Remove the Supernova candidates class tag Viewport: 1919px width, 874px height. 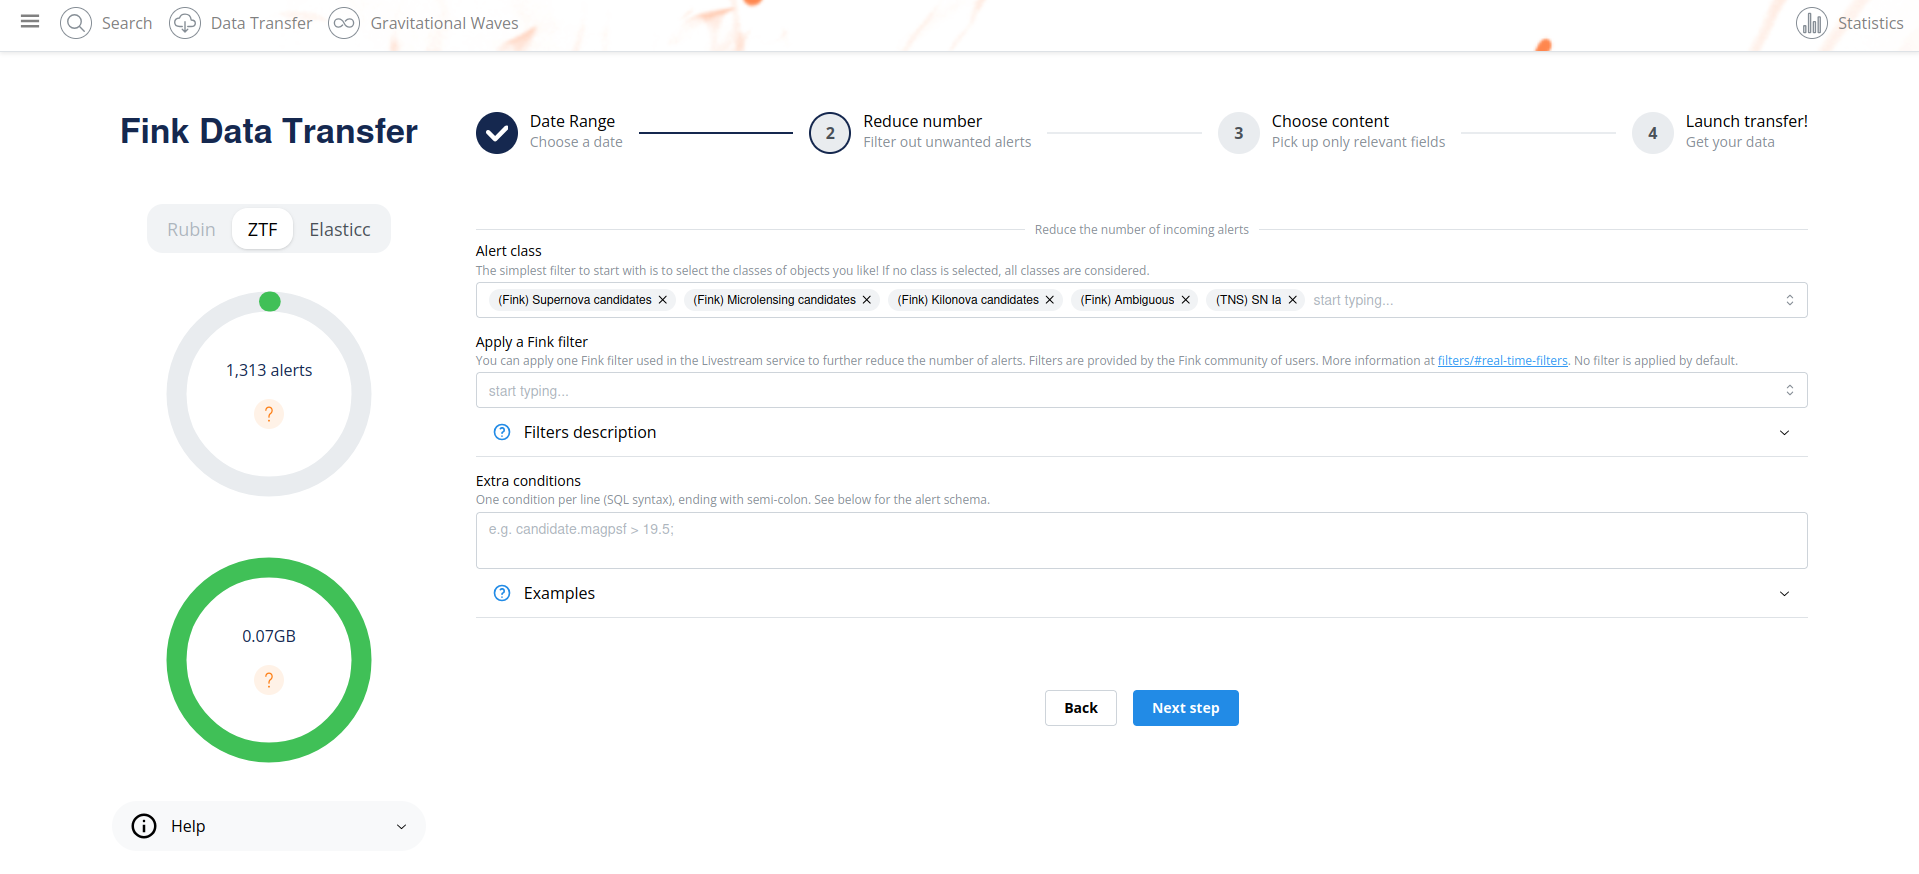click(x=663, y=300)
